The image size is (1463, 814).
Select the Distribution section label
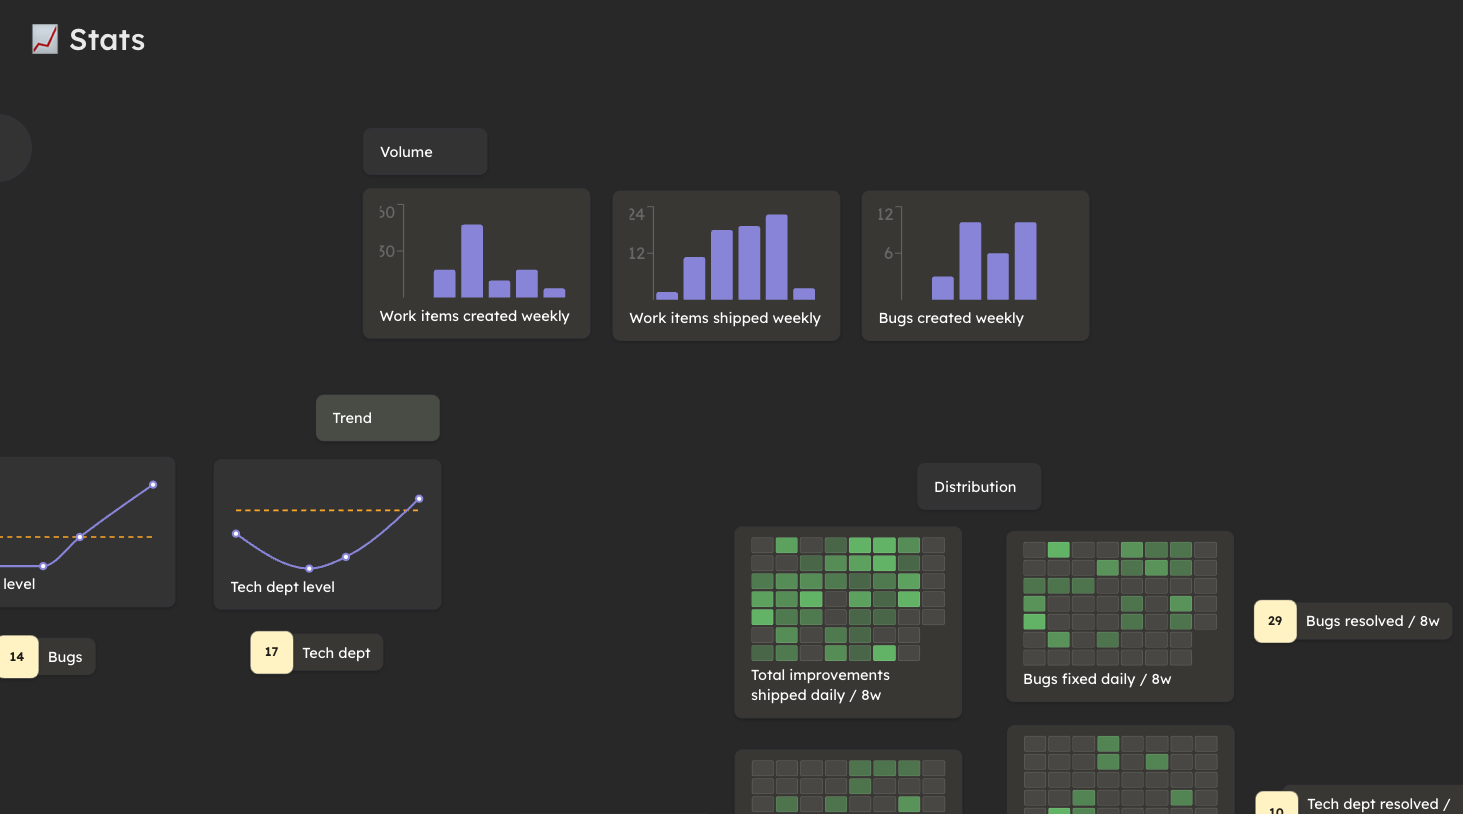(979, 487)
